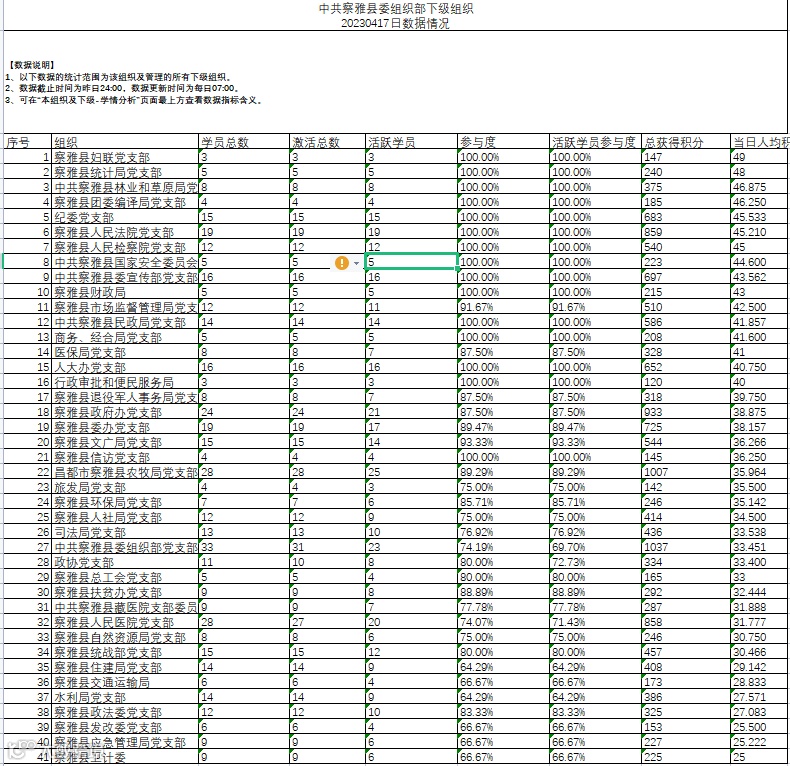This screenshot has height=766, width=790.
Task: Select the cell 行政审批和便民服务局
Action: 125,382
